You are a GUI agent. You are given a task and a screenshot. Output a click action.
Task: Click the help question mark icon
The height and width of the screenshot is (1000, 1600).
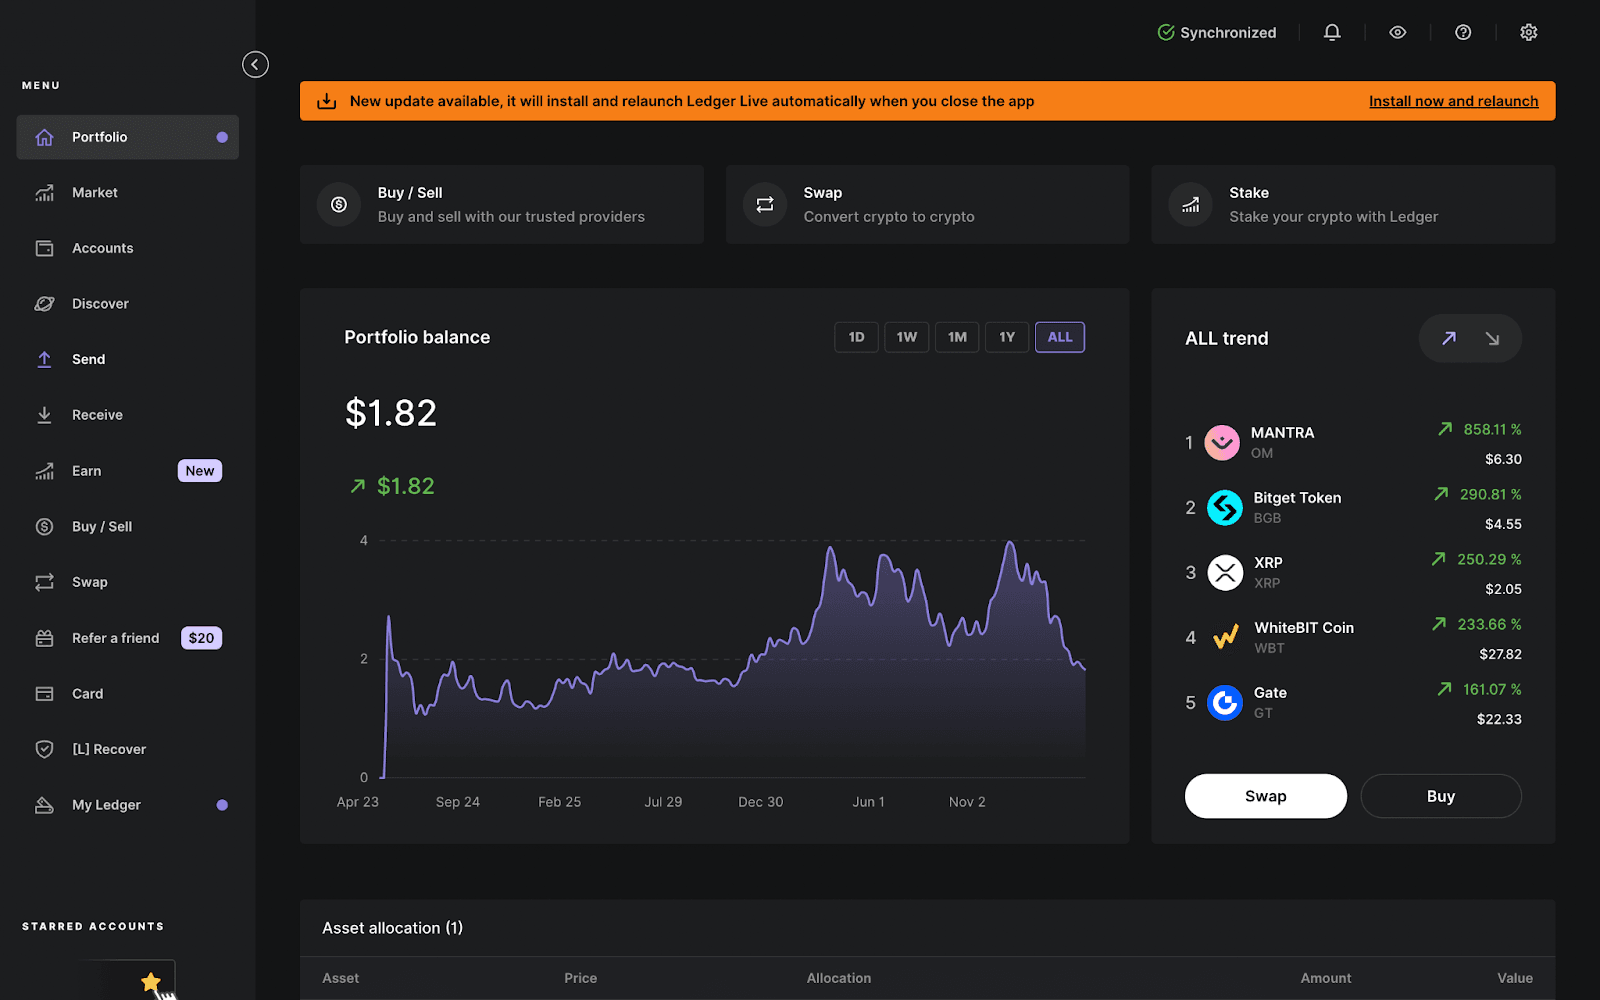(1462, 32)
